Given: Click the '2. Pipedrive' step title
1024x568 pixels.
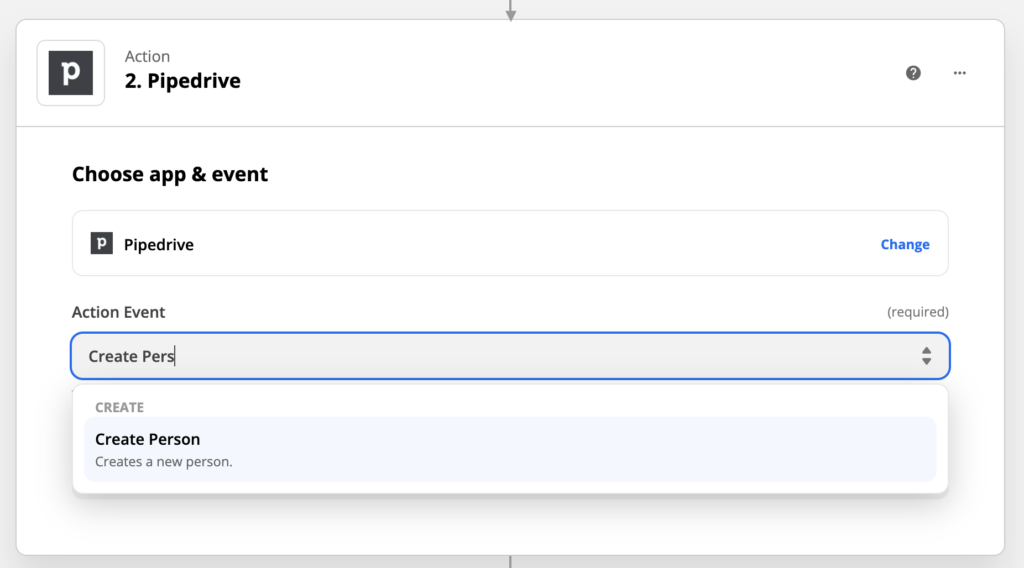Looking at the screenshot, I should (x=182, y=81).
